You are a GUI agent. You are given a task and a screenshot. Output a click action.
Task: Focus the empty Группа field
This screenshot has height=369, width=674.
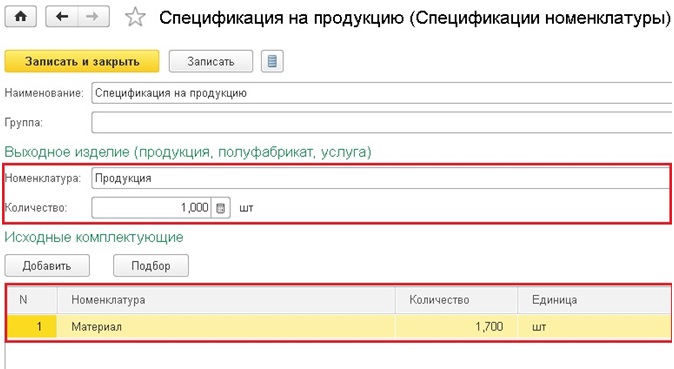(382, 123)
